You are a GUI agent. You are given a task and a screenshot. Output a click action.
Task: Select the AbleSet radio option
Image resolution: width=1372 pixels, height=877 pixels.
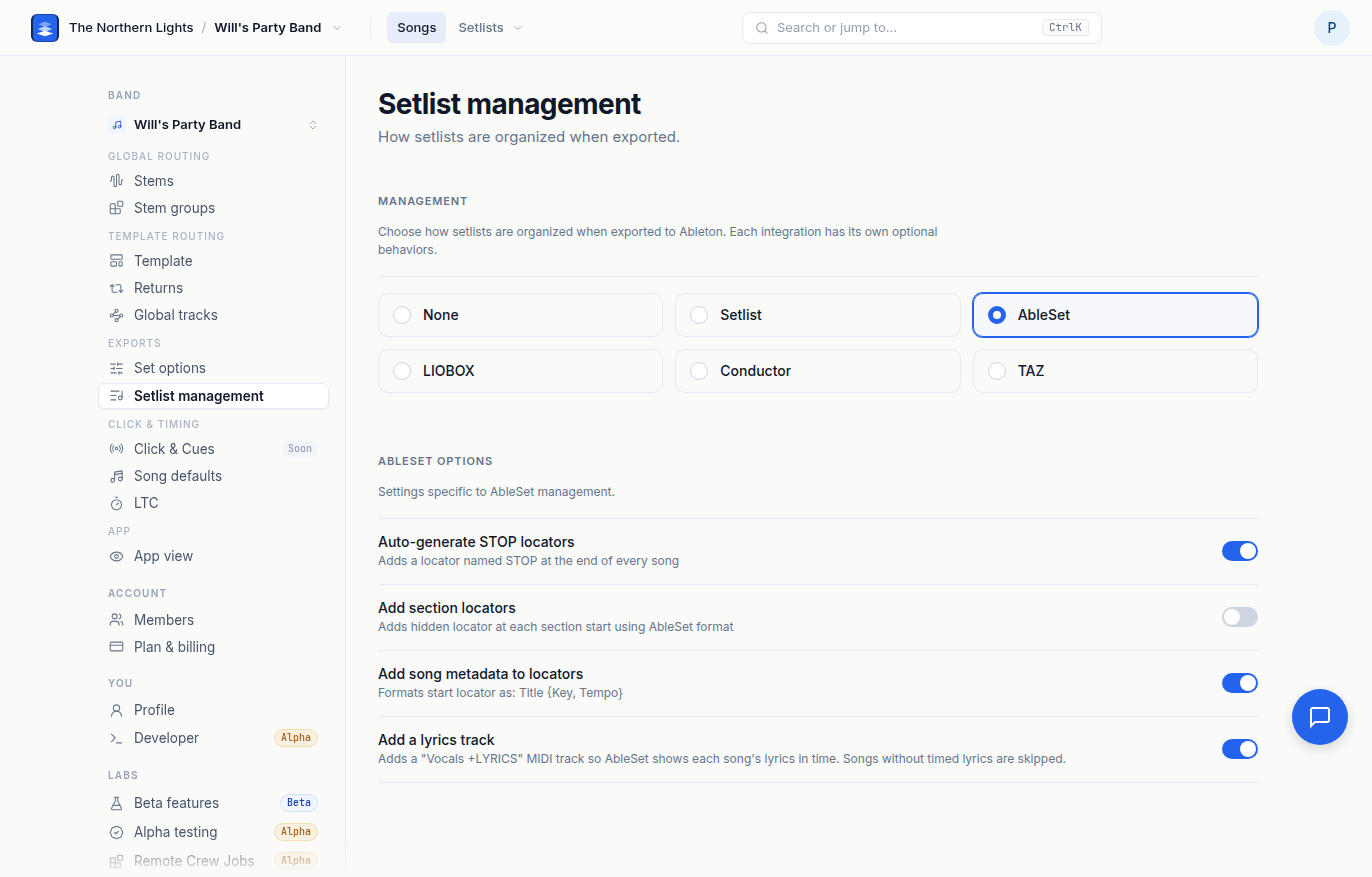1115,315
